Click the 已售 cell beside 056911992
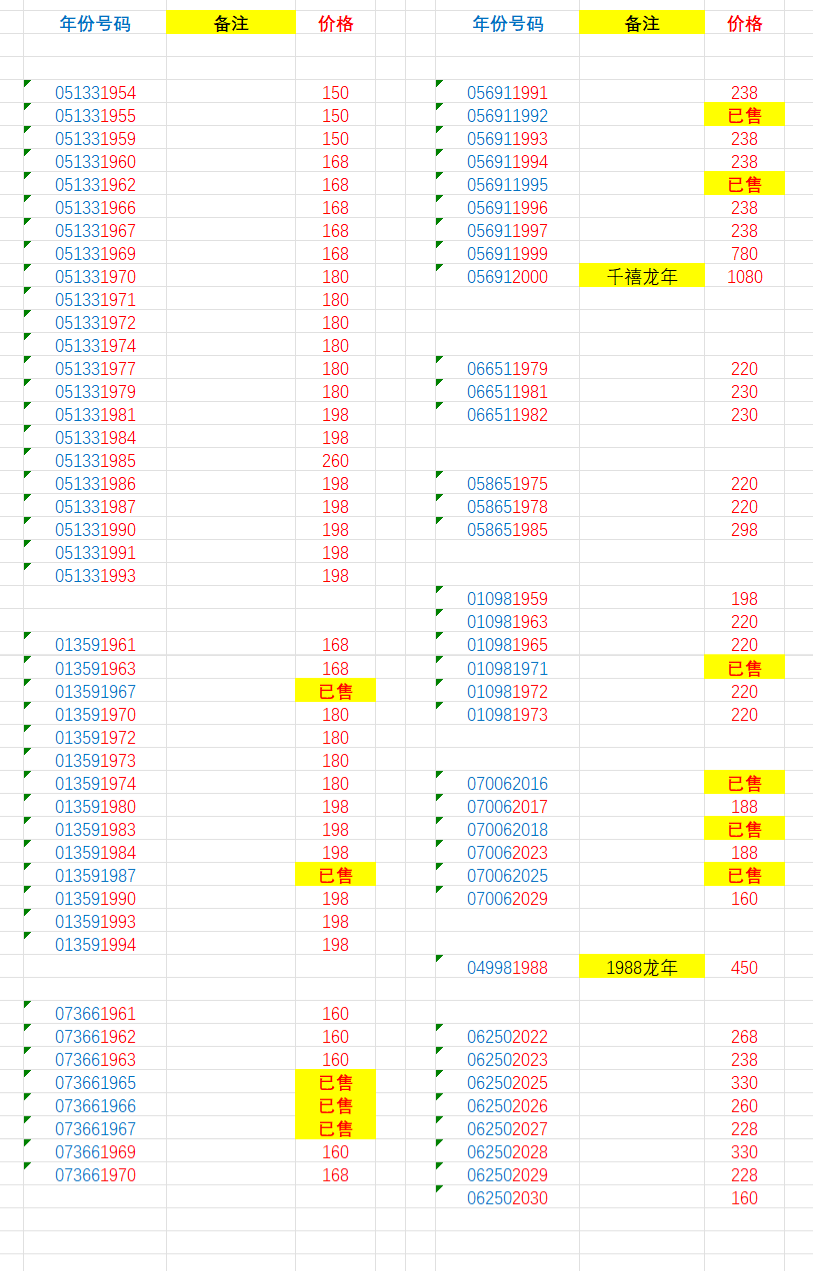The image size is (813, 1271). click(x=744, y=116)
